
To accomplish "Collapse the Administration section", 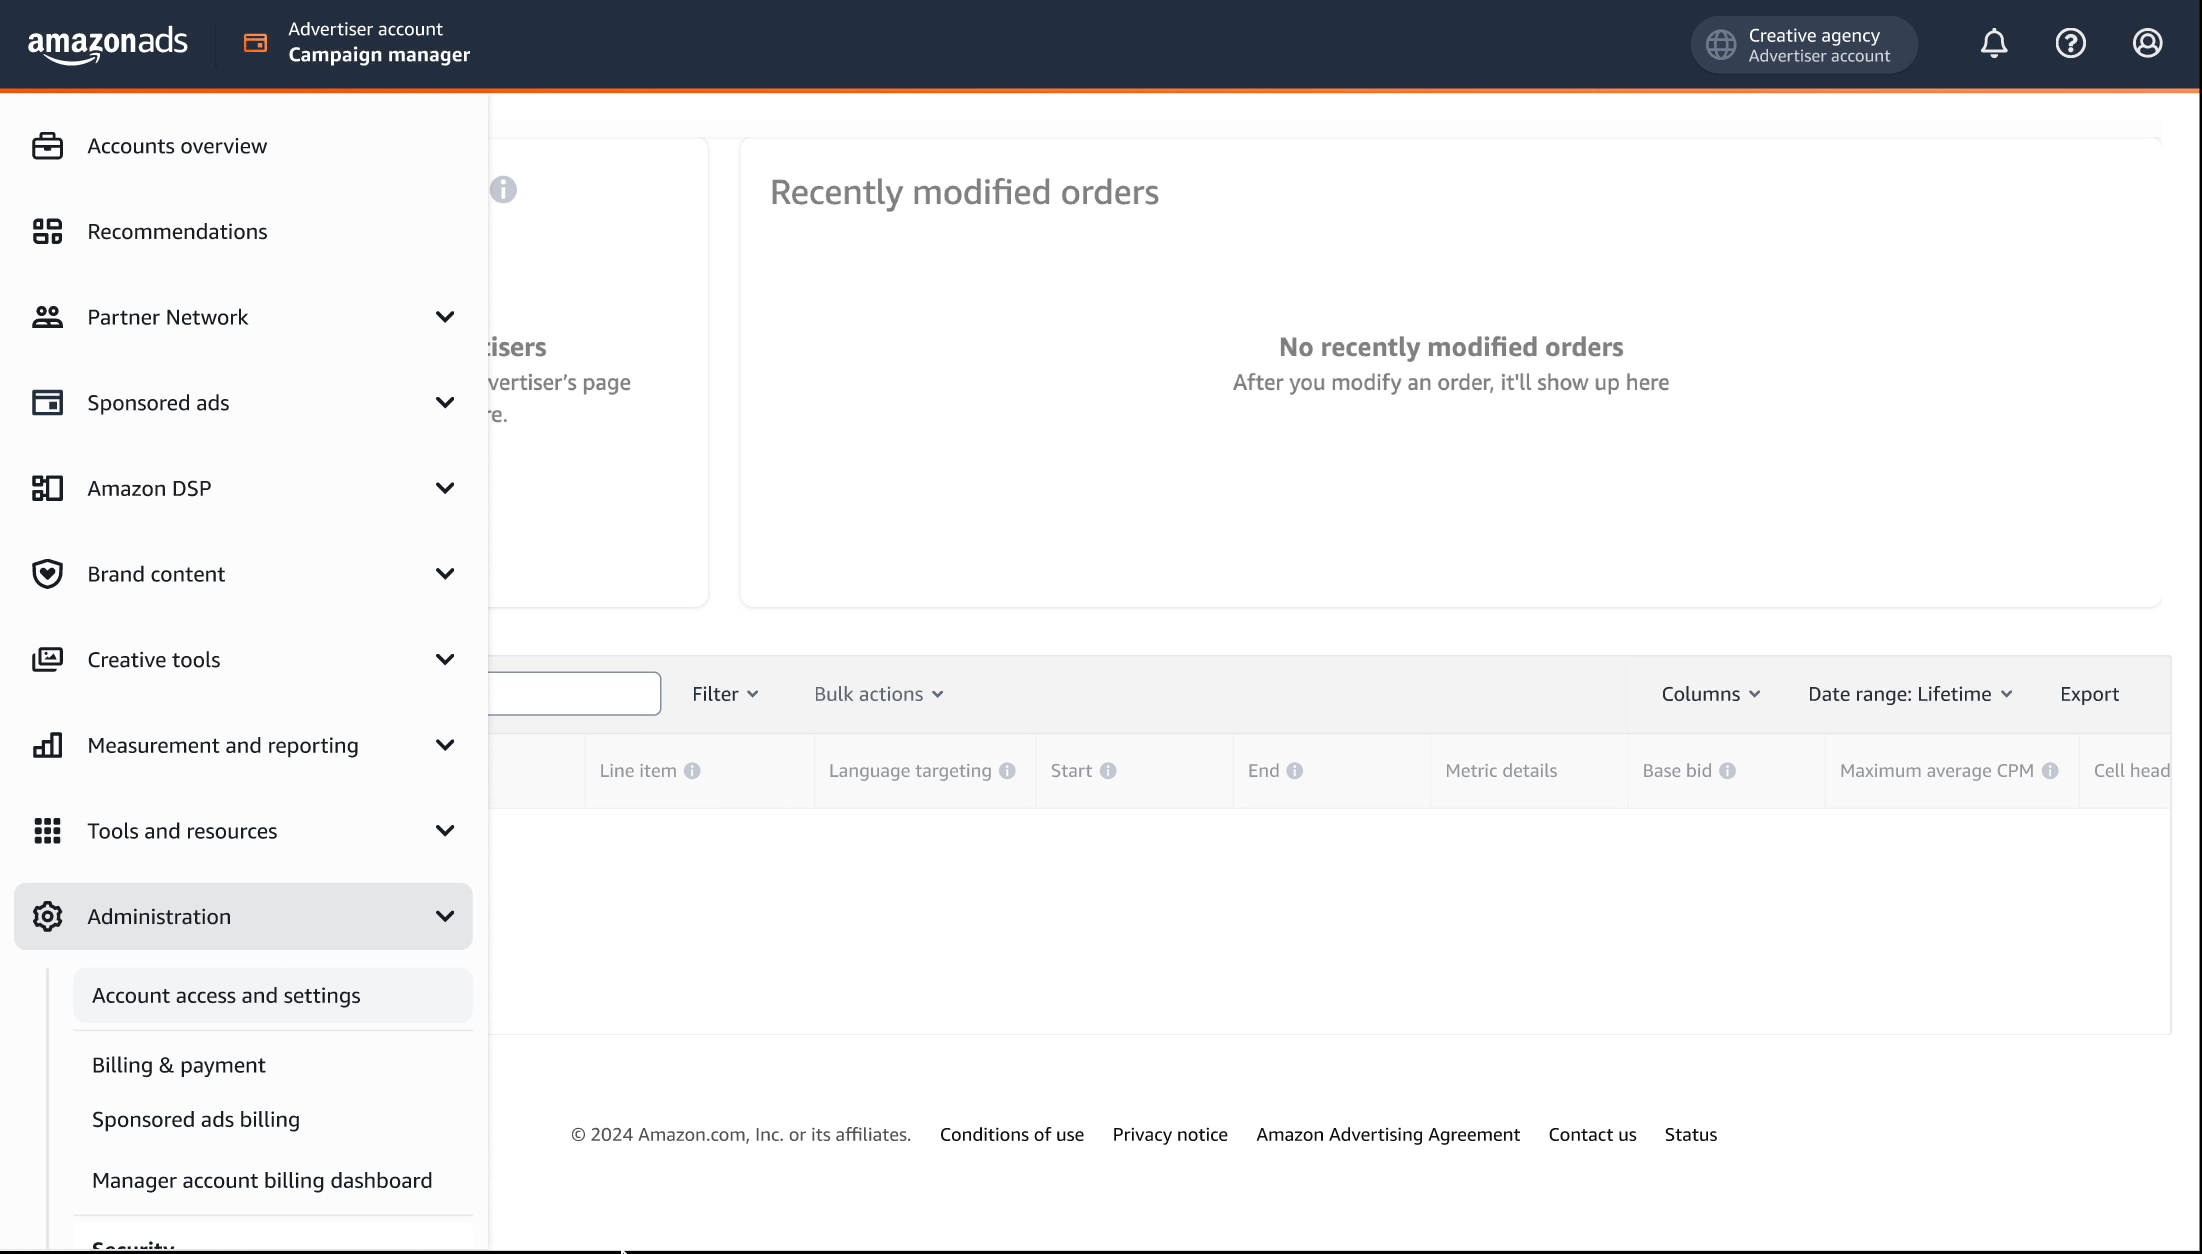I will tap(446, 916).
